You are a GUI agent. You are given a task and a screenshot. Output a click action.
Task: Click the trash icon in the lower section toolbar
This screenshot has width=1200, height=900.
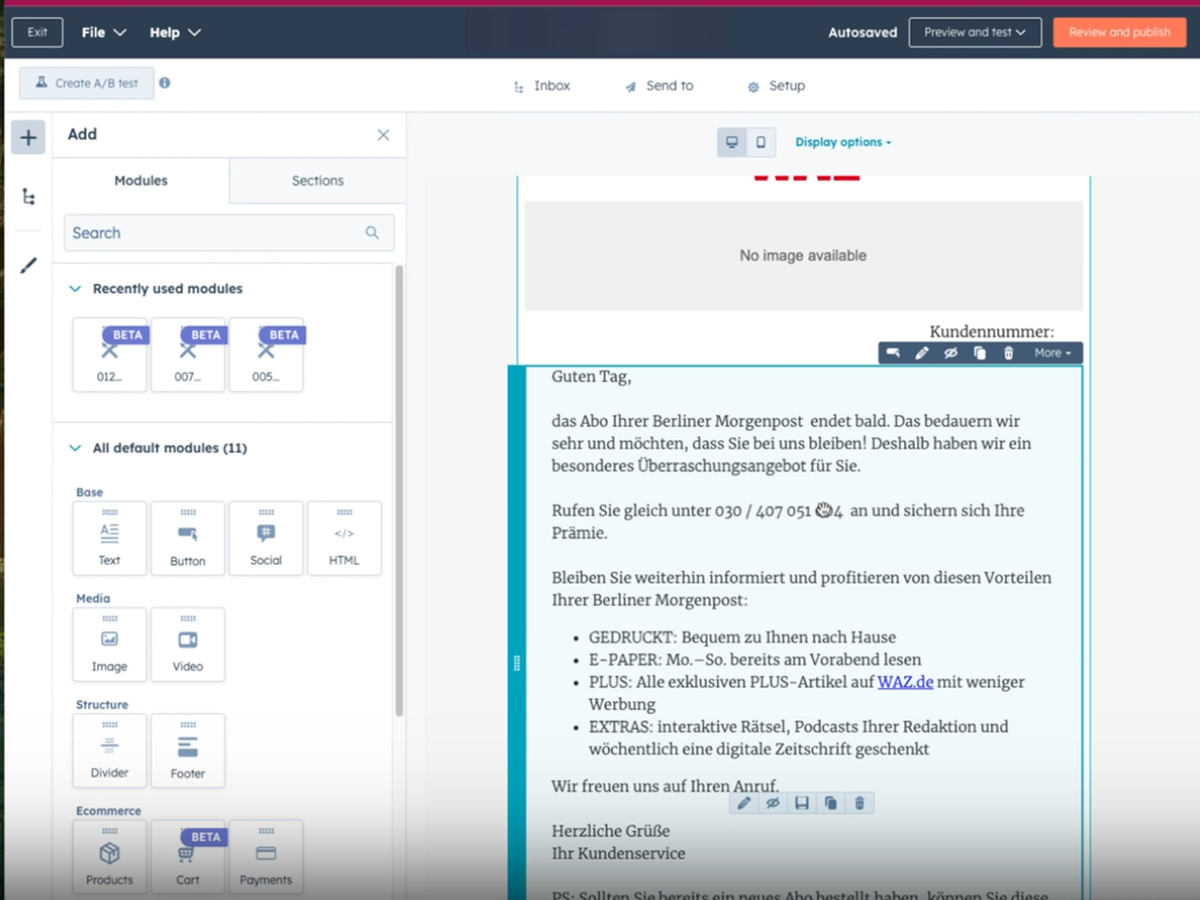click(860, 803)
